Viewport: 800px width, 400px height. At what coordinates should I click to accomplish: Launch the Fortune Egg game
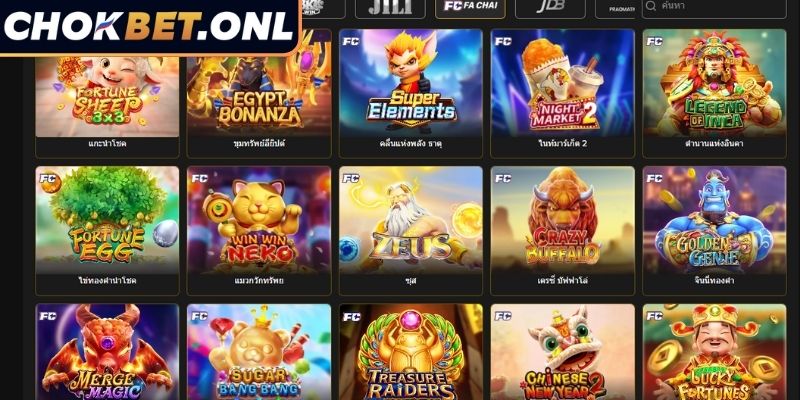tap(107, 231)
